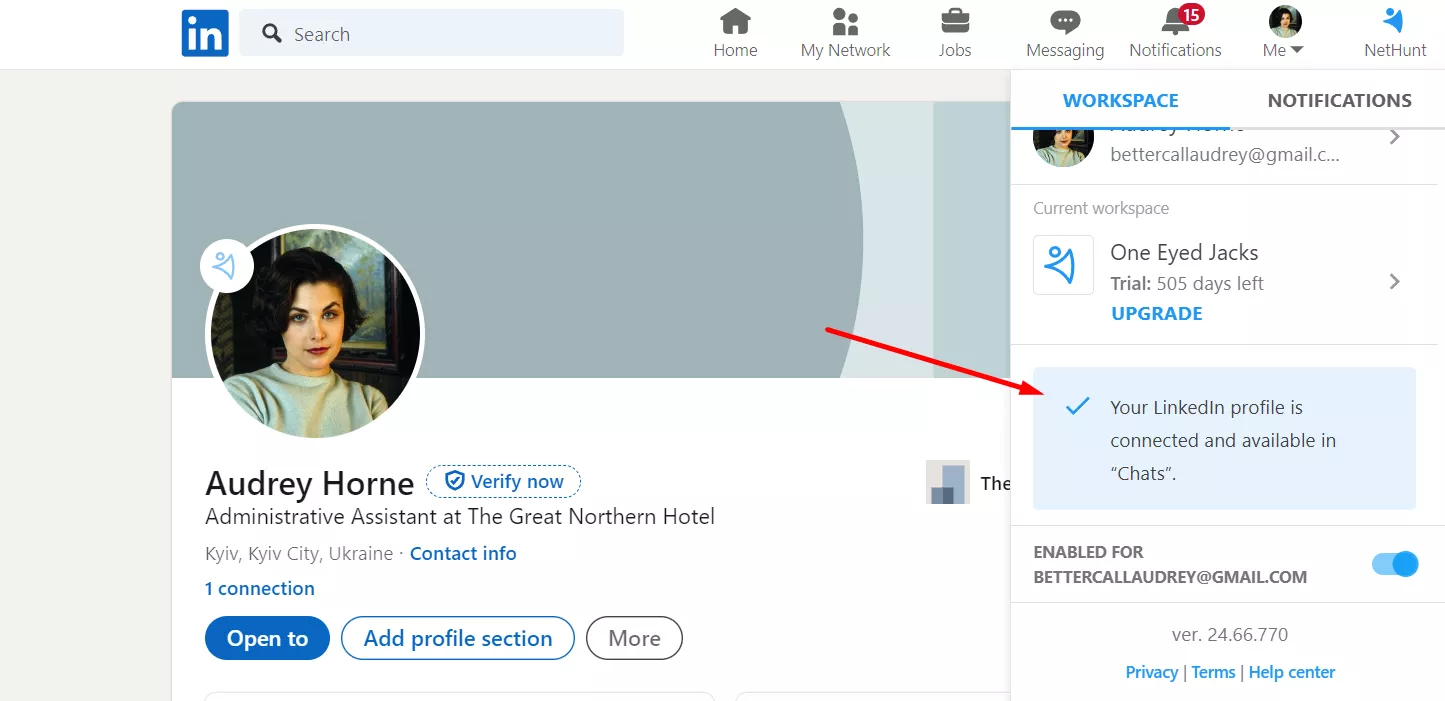
Task: Open the NetHunt extension icon in navbar
Action: (x=1395, y=33)
